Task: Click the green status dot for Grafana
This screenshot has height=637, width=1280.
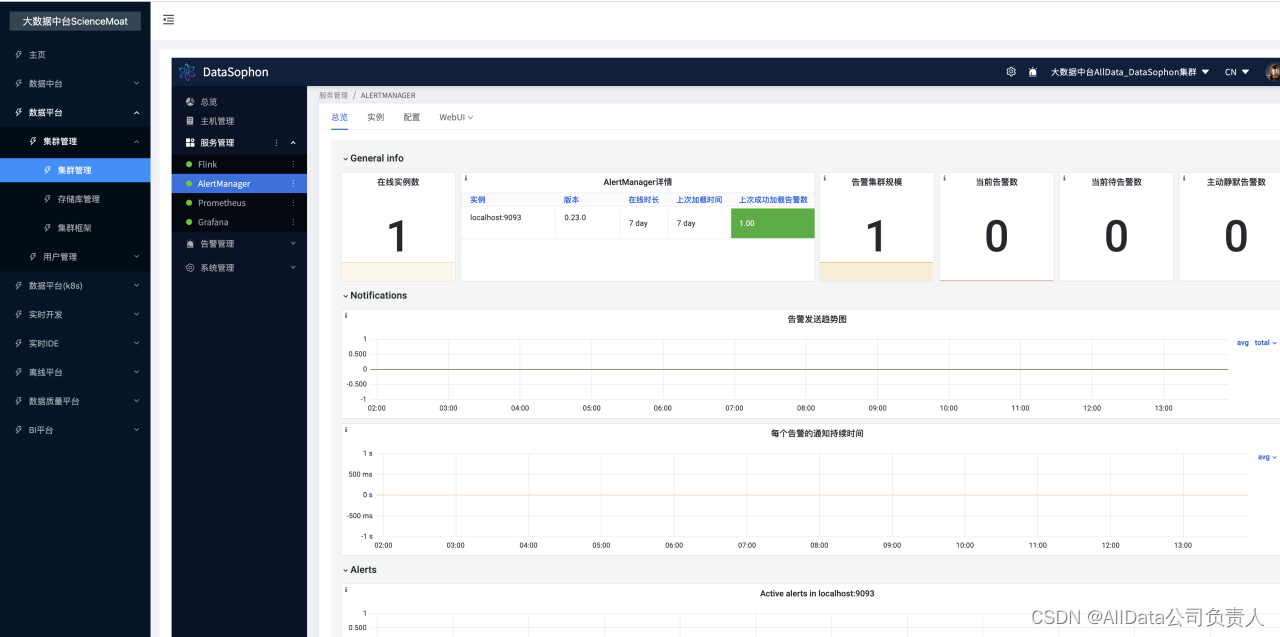Action: point(189,222)
